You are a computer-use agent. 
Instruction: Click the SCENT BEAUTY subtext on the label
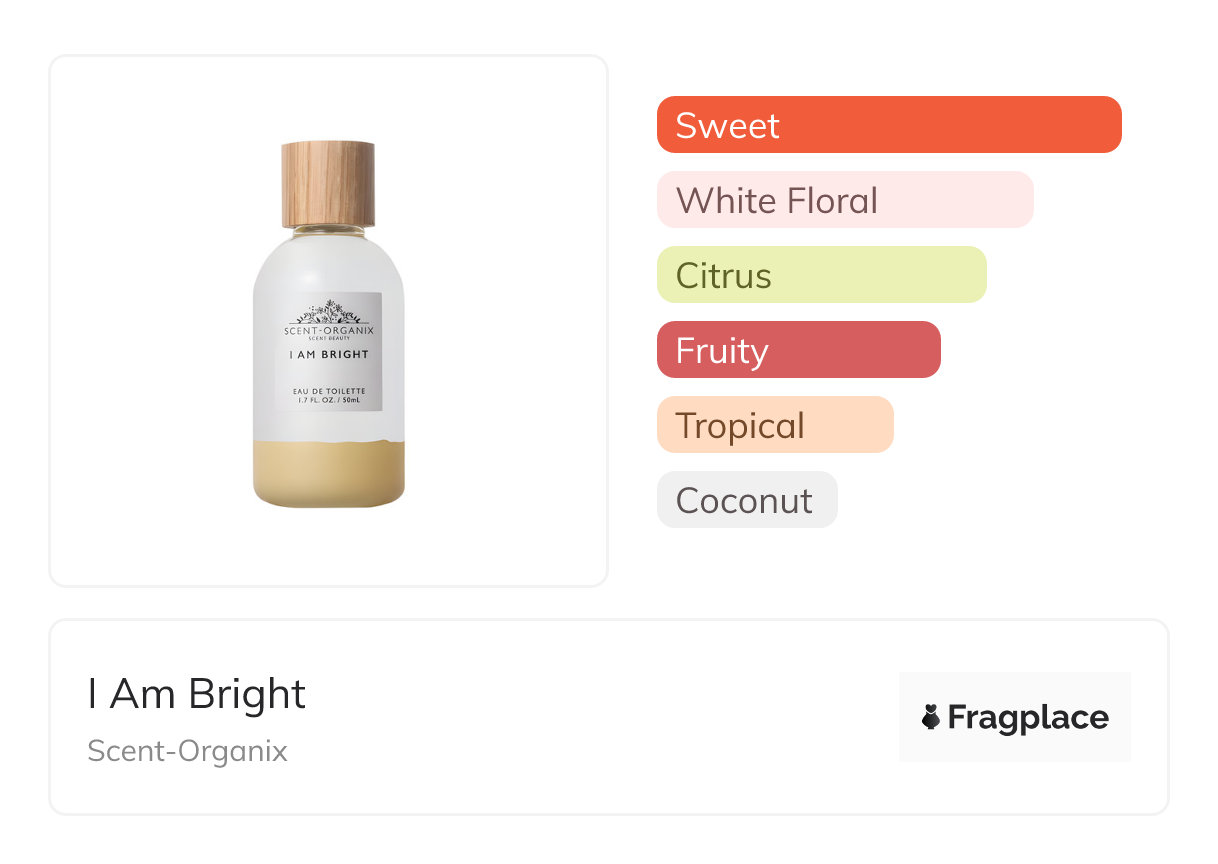click(x=328, y=338)
